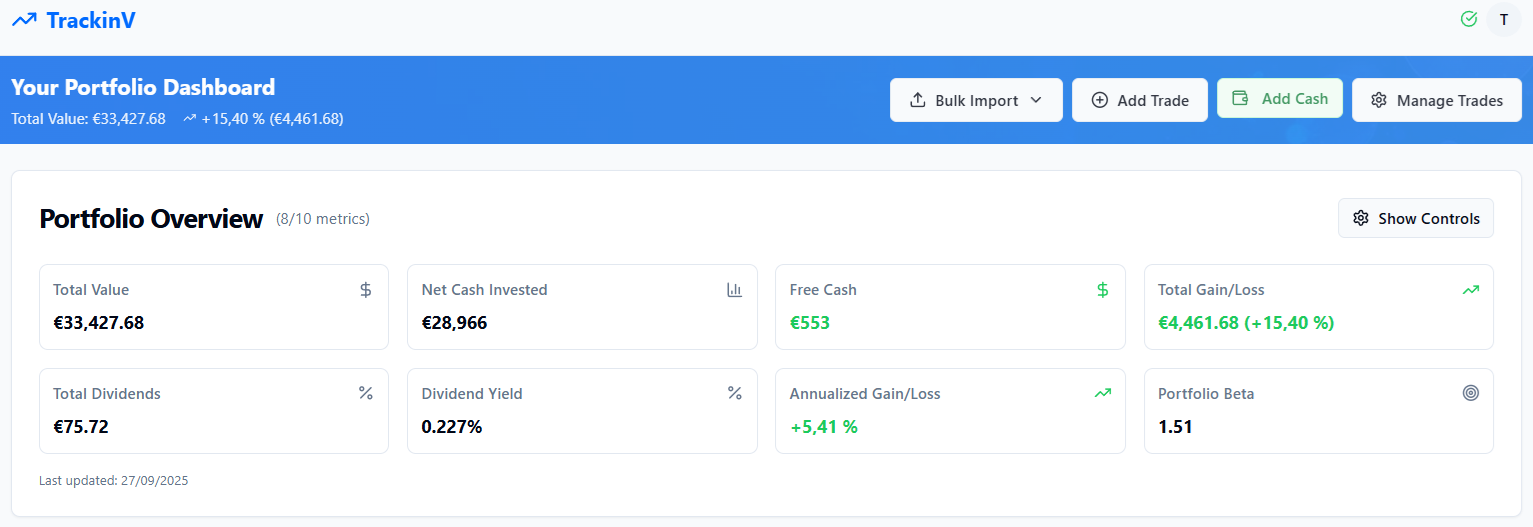This screenshot has width=1533, height=527.
Task: Click the Annualized Gain/Loss label
Action: tap(865, 393)
